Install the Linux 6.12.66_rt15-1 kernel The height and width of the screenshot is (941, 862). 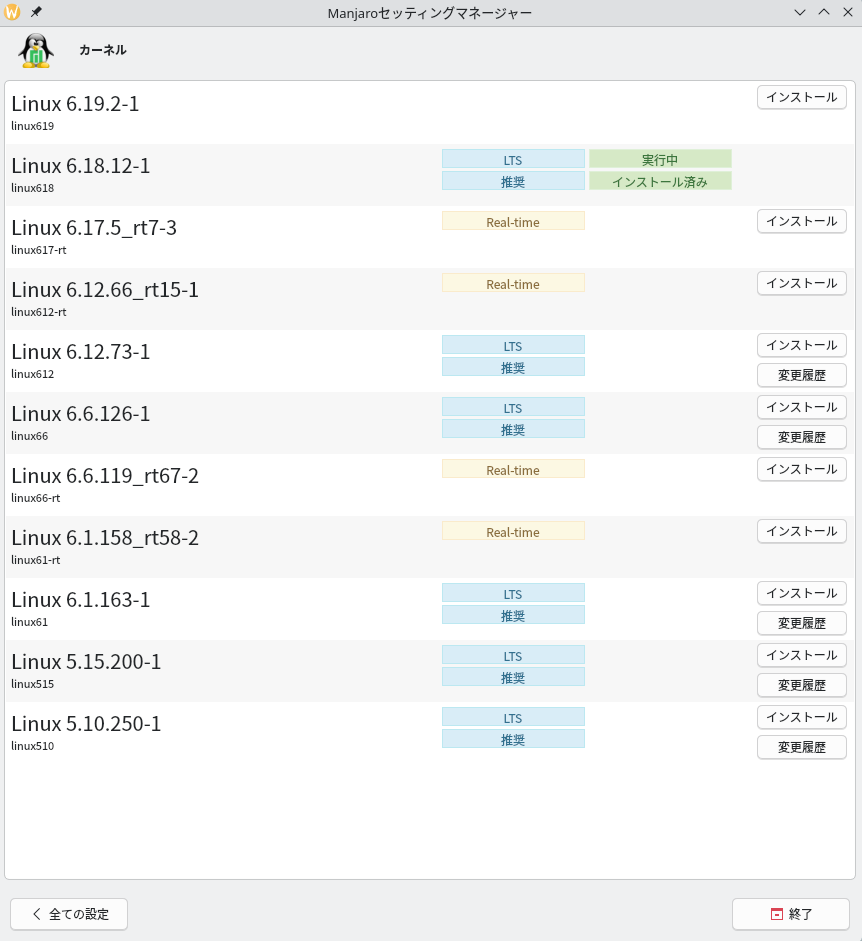click(x=801, y=283)
